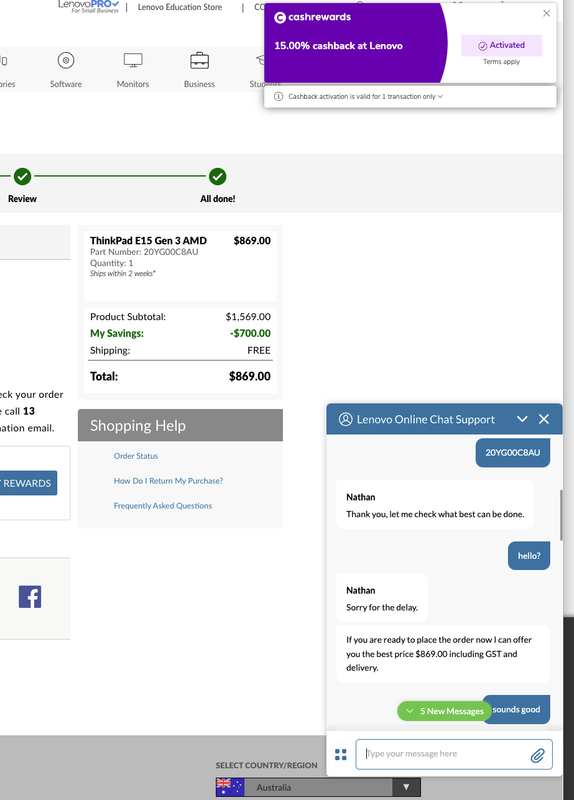
Task: Click the Australia flag icon
Action: [230, 787]
